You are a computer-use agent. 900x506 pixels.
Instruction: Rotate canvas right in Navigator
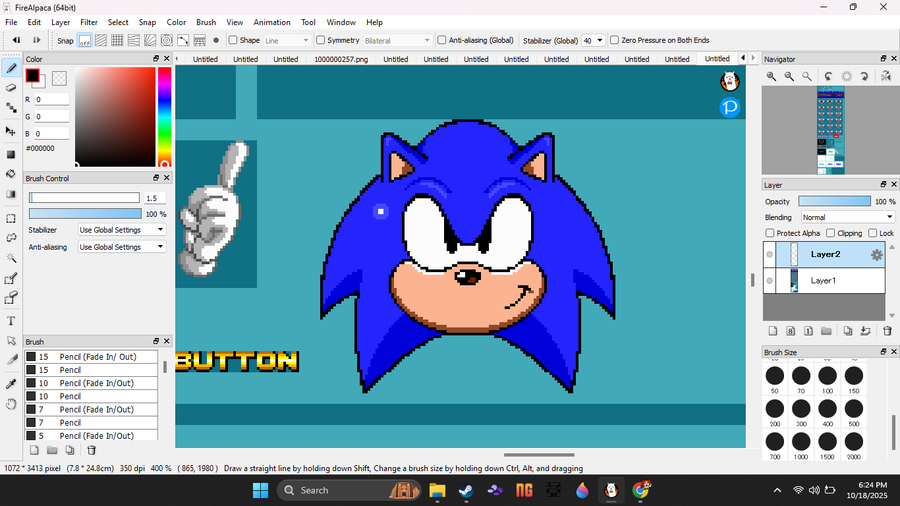[864, 76]
